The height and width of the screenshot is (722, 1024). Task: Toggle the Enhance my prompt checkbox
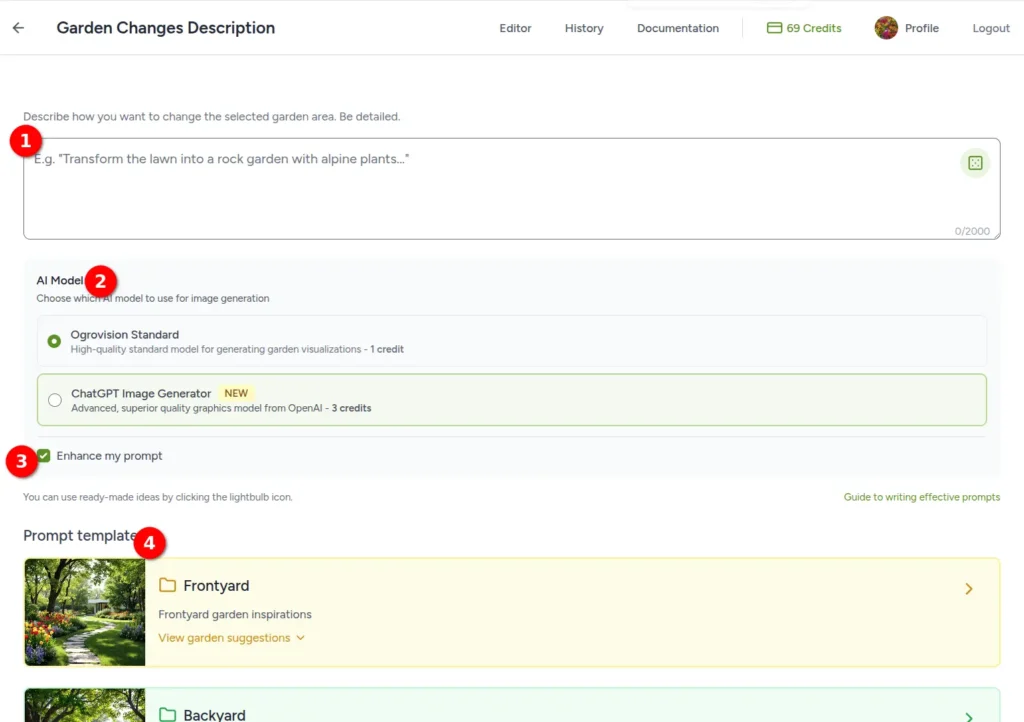44,456
